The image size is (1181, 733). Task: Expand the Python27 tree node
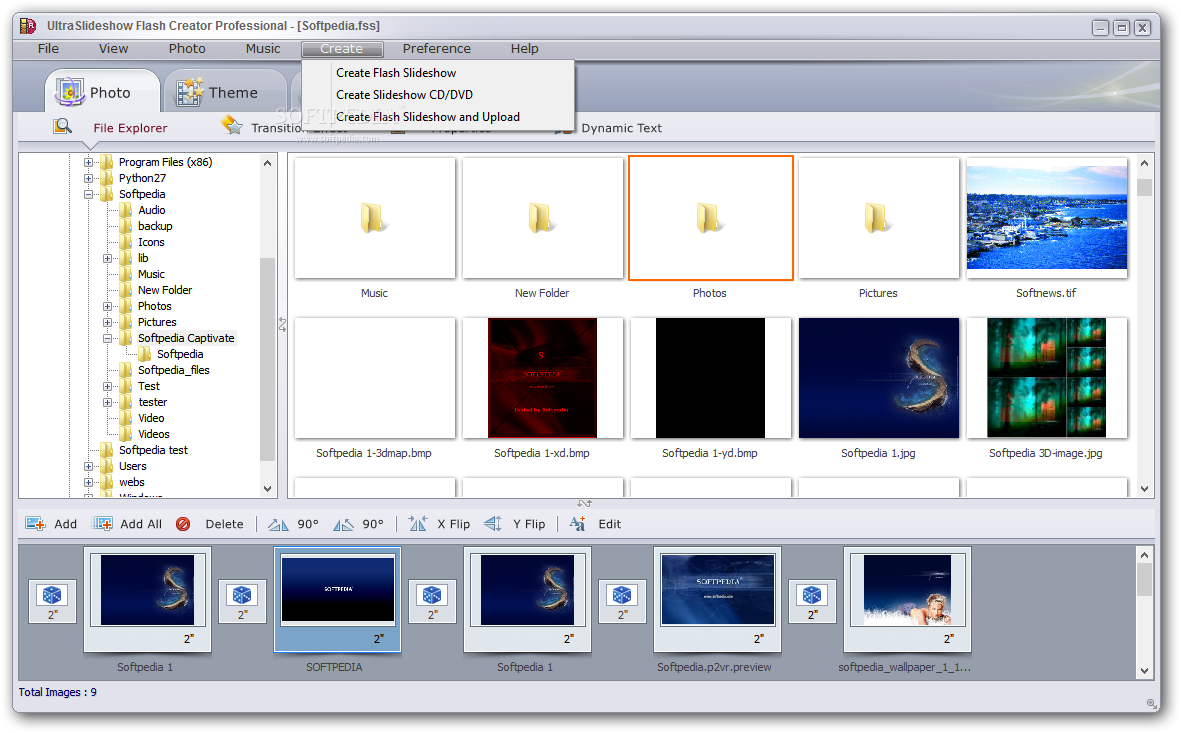point(88,179)
